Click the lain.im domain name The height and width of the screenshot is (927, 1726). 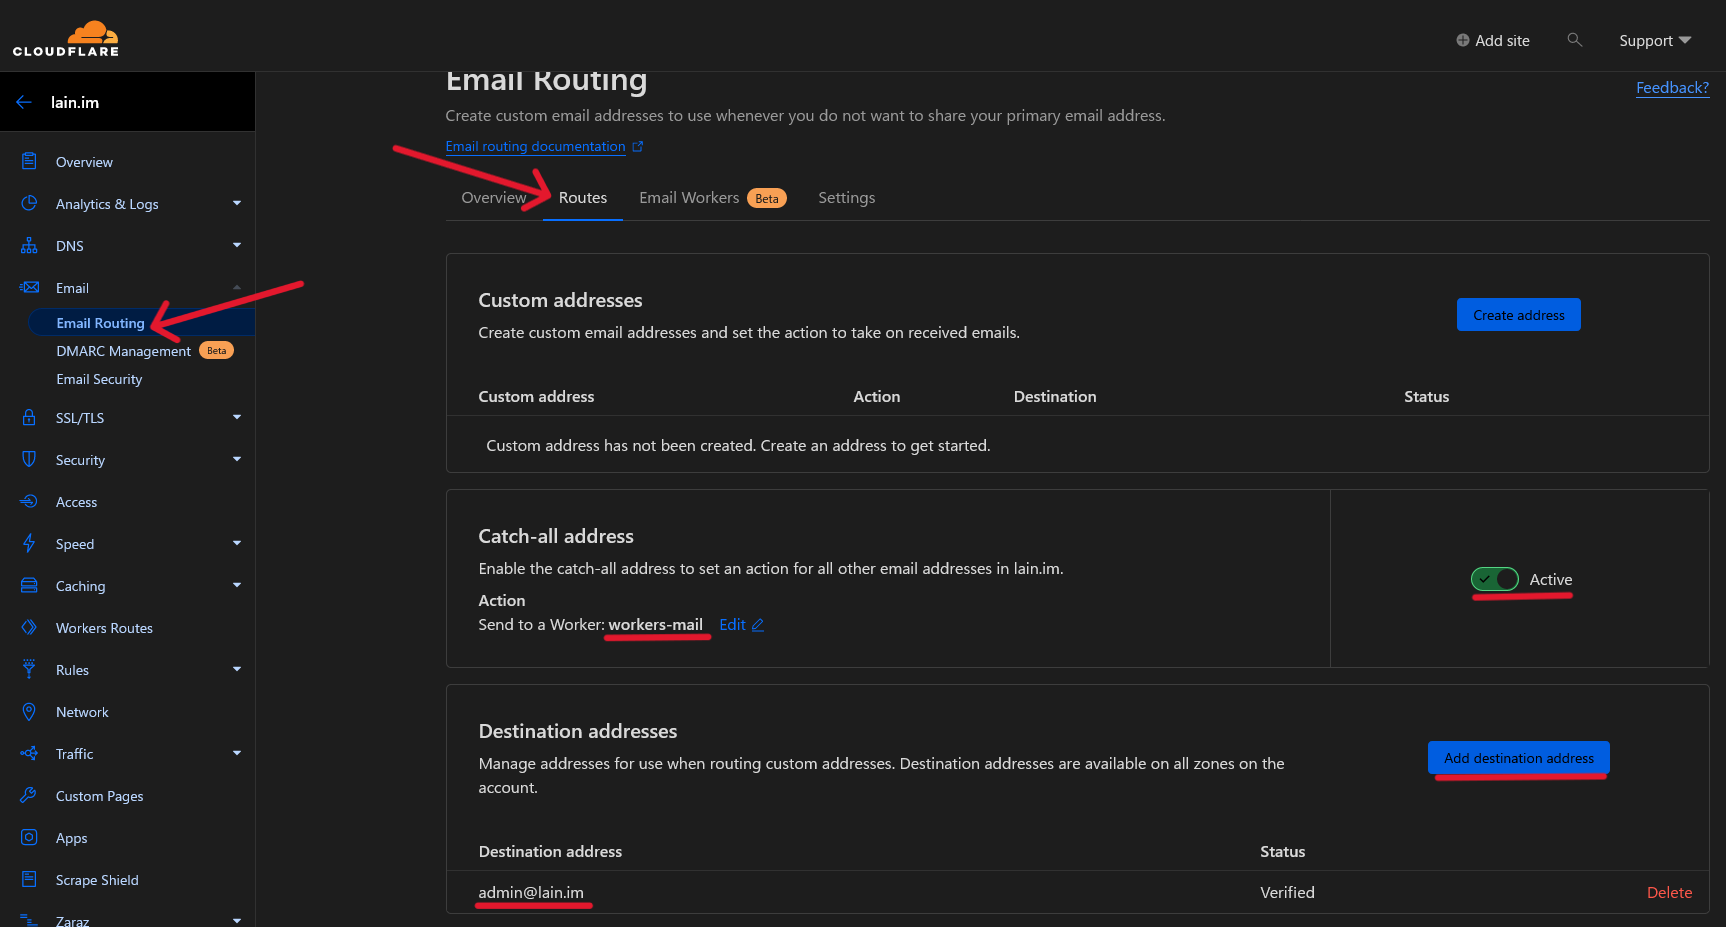coord(75,102)
